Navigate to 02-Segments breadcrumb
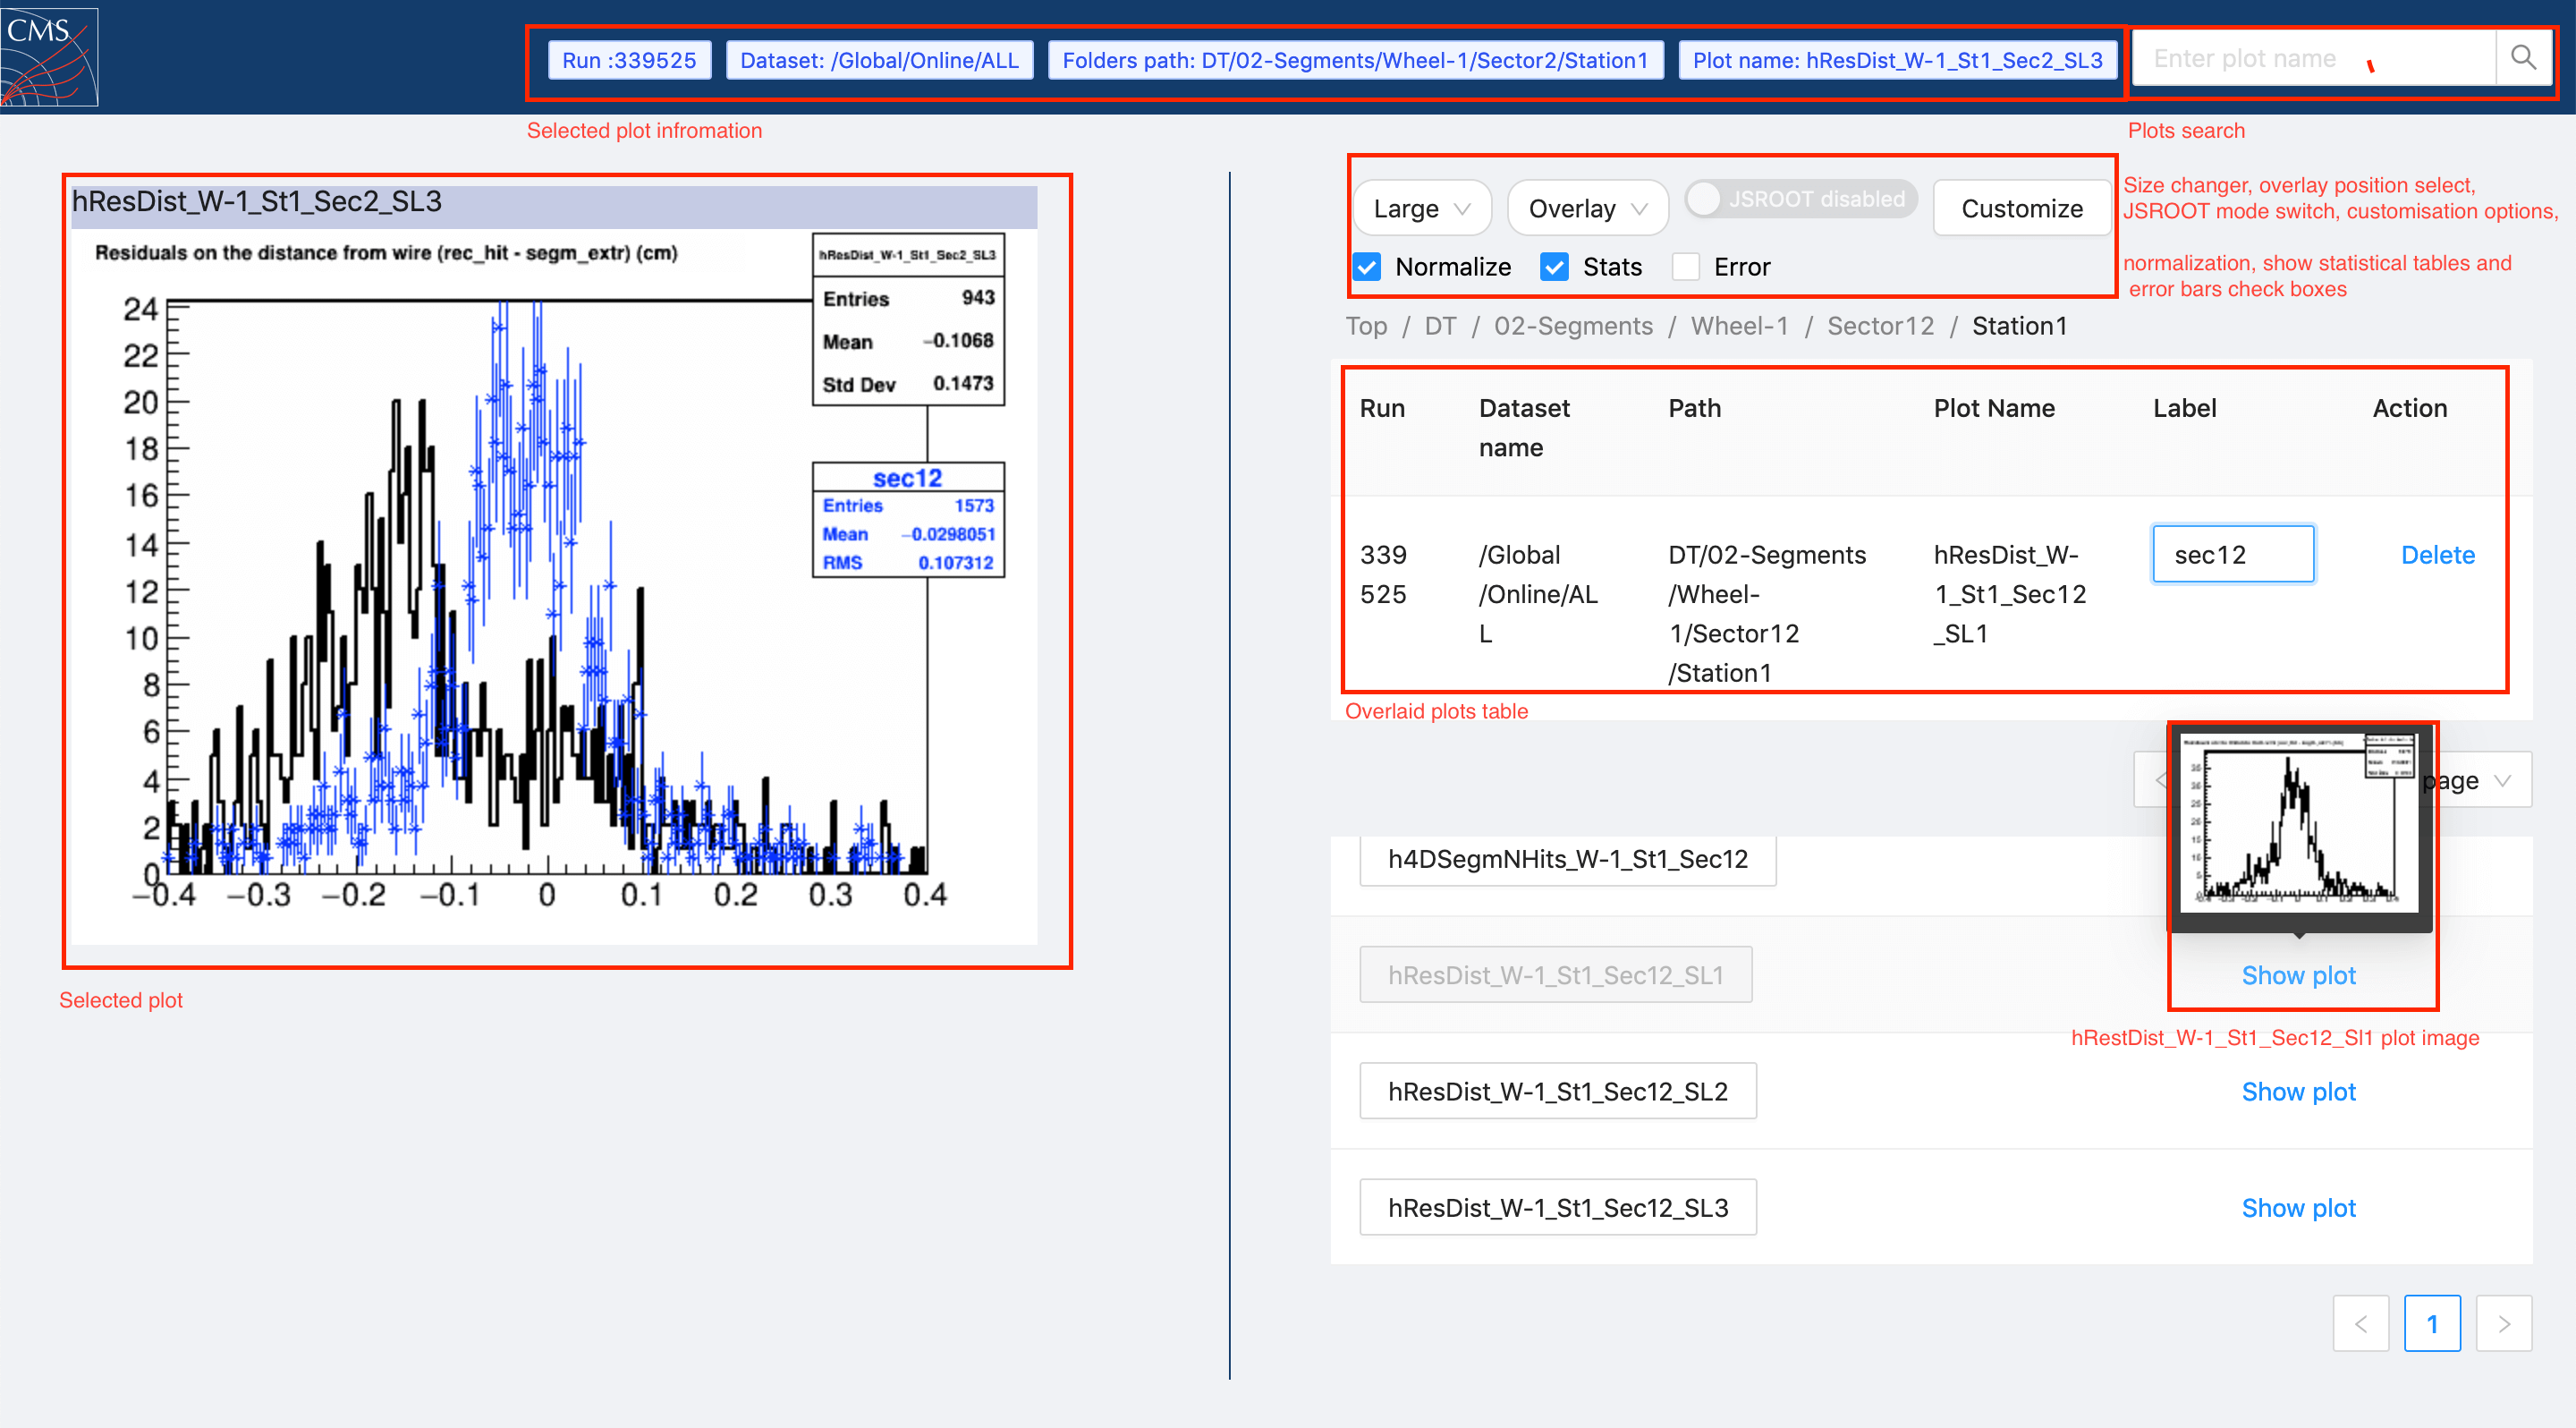 [x=1573, y=326]
